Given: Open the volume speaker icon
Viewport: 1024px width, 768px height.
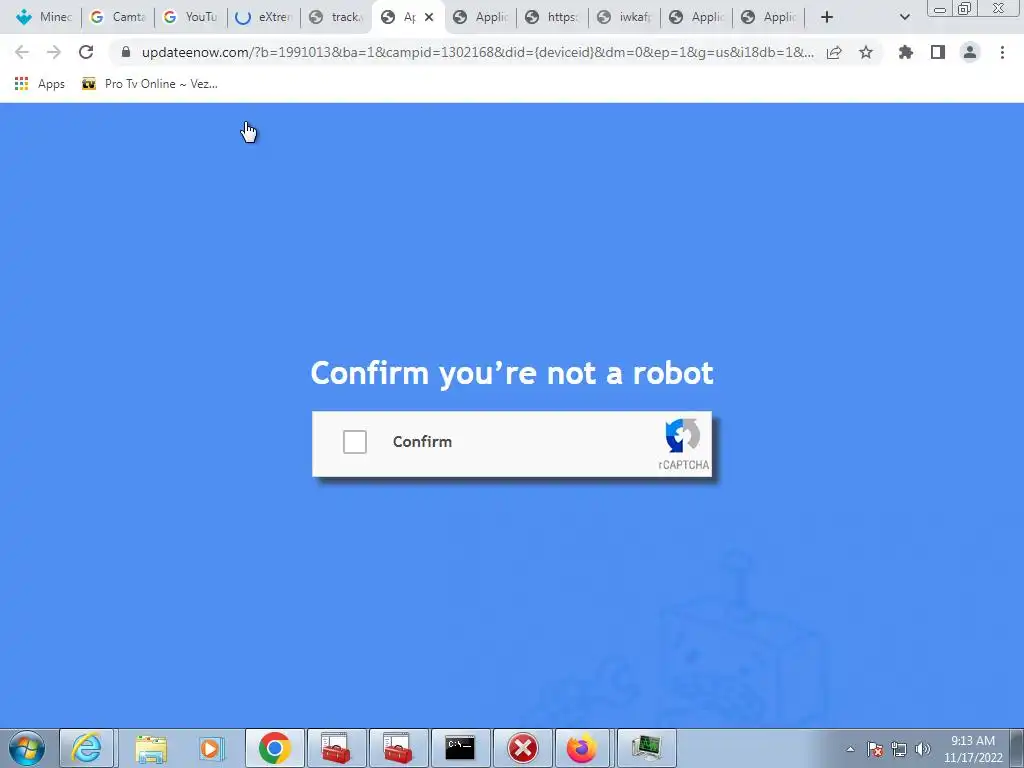Looking at the screenshot, I should [x=922, y=749].
